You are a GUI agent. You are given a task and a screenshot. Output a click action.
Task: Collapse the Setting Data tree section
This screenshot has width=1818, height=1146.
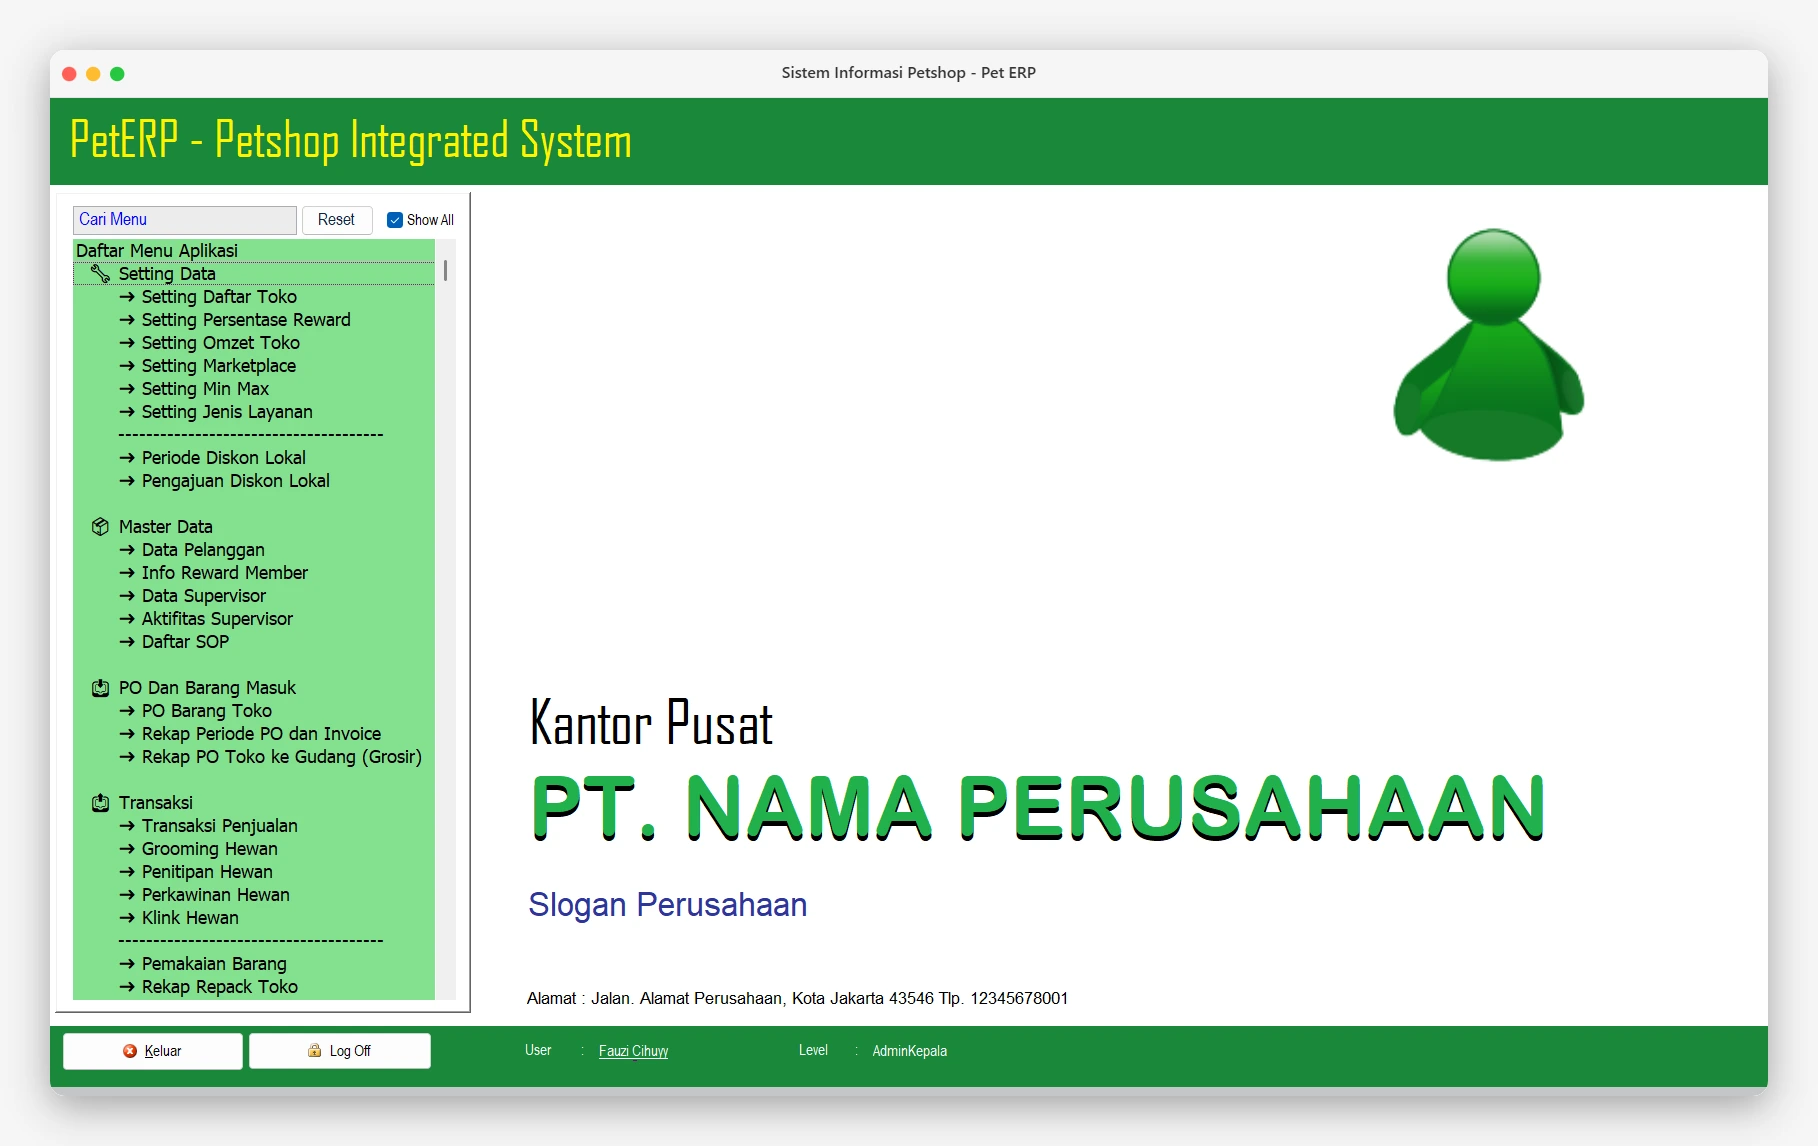coord(166,273)
